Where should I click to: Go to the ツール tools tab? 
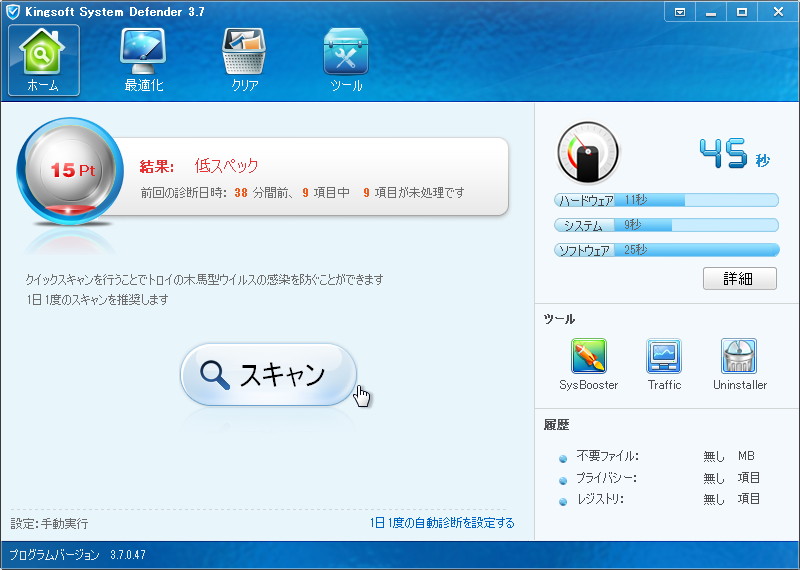346,60
